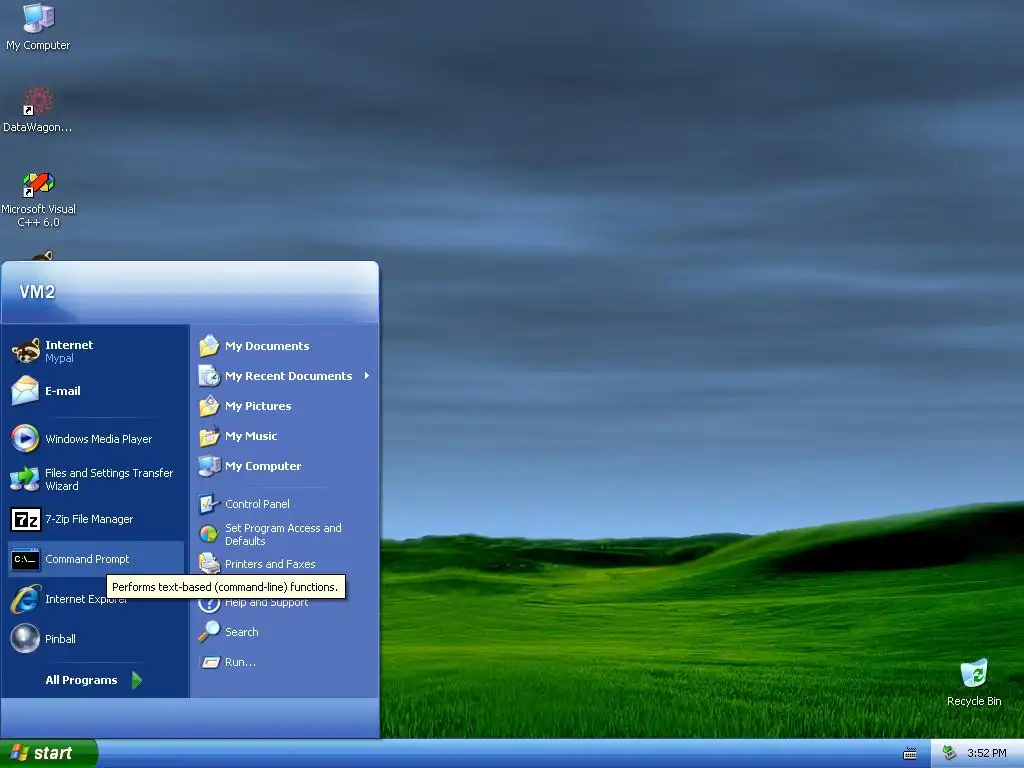Image resolution: width=1024 pixels, height=768 pixels.
Task: Open Control Panel label
Action: point(257,504)
